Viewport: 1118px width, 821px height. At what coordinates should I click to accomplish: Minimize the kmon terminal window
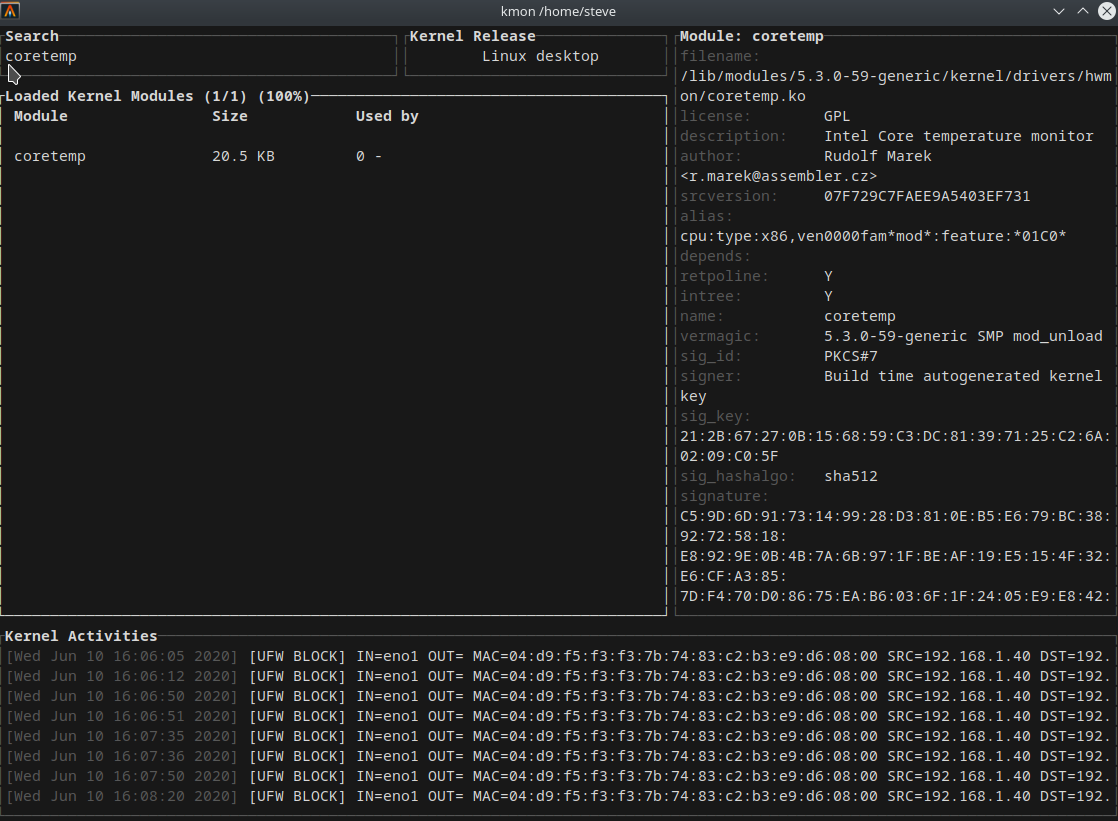coord(1059,11)
